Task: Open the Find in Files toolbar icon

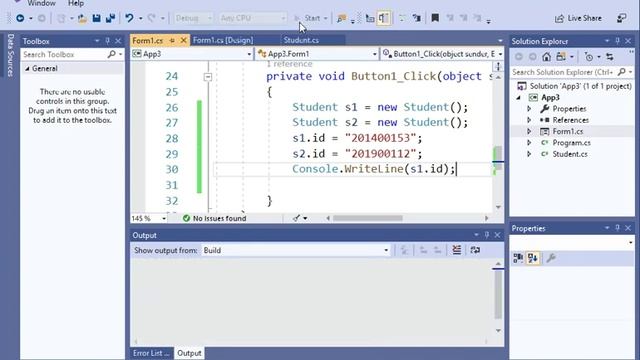Action: [x=341, y=18]
